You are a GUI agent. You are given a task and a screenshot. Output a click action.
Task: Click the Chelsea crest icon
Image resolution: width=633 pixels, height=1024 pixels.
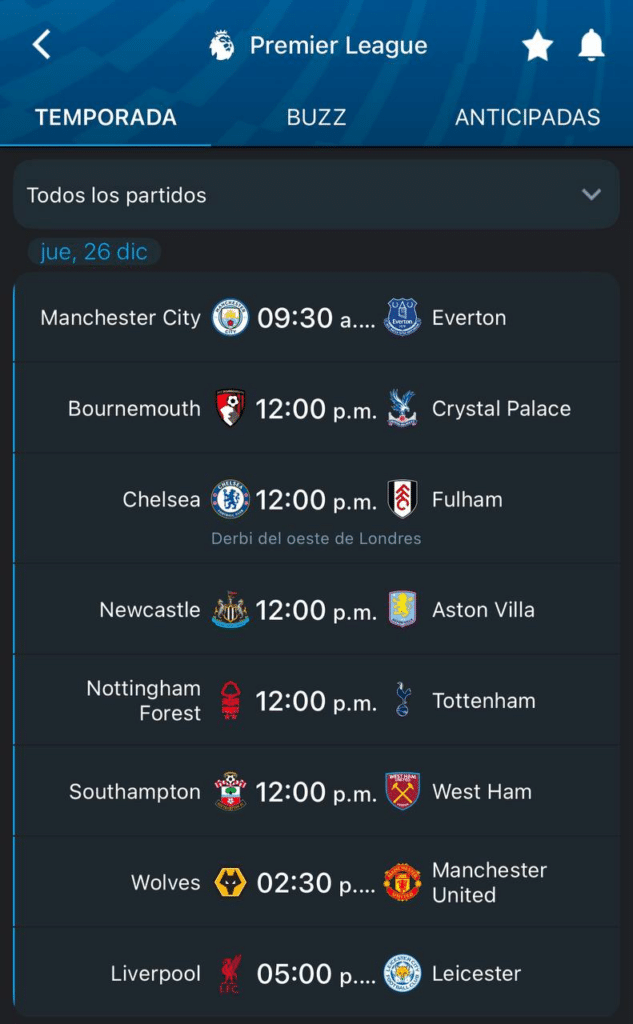click(x=228, y=499)
